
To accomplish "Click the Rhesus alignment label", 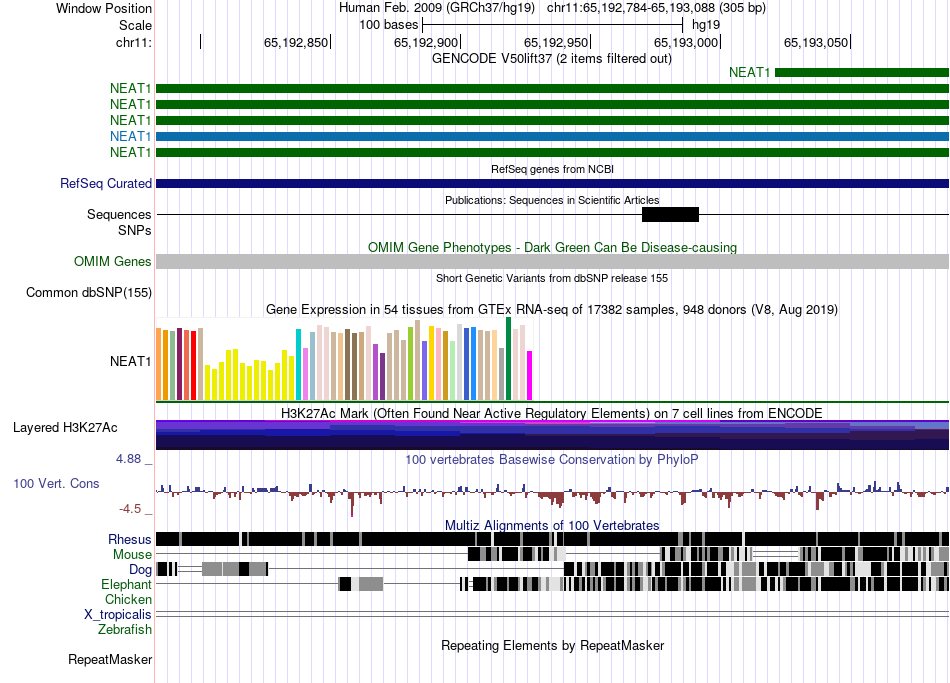I will (130, 539).
